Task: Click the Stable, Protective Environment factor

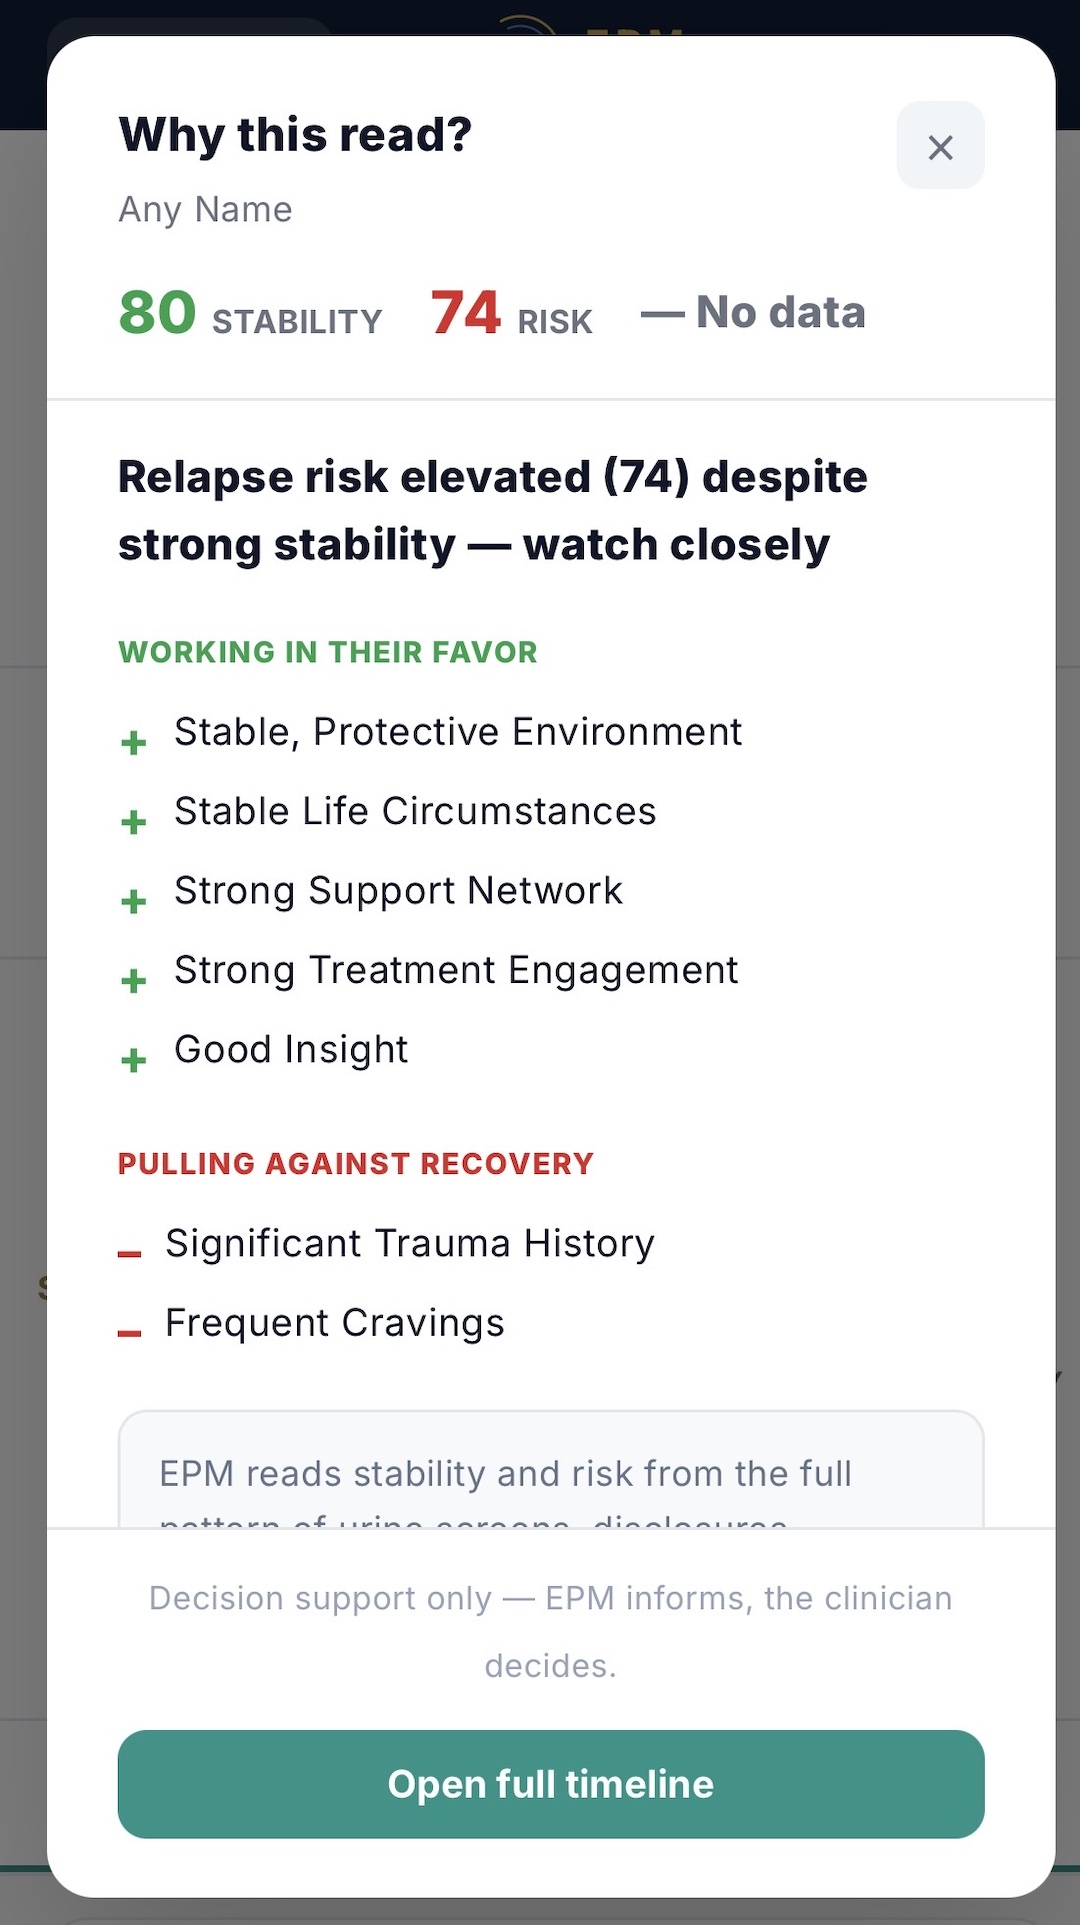Action: 458,732
